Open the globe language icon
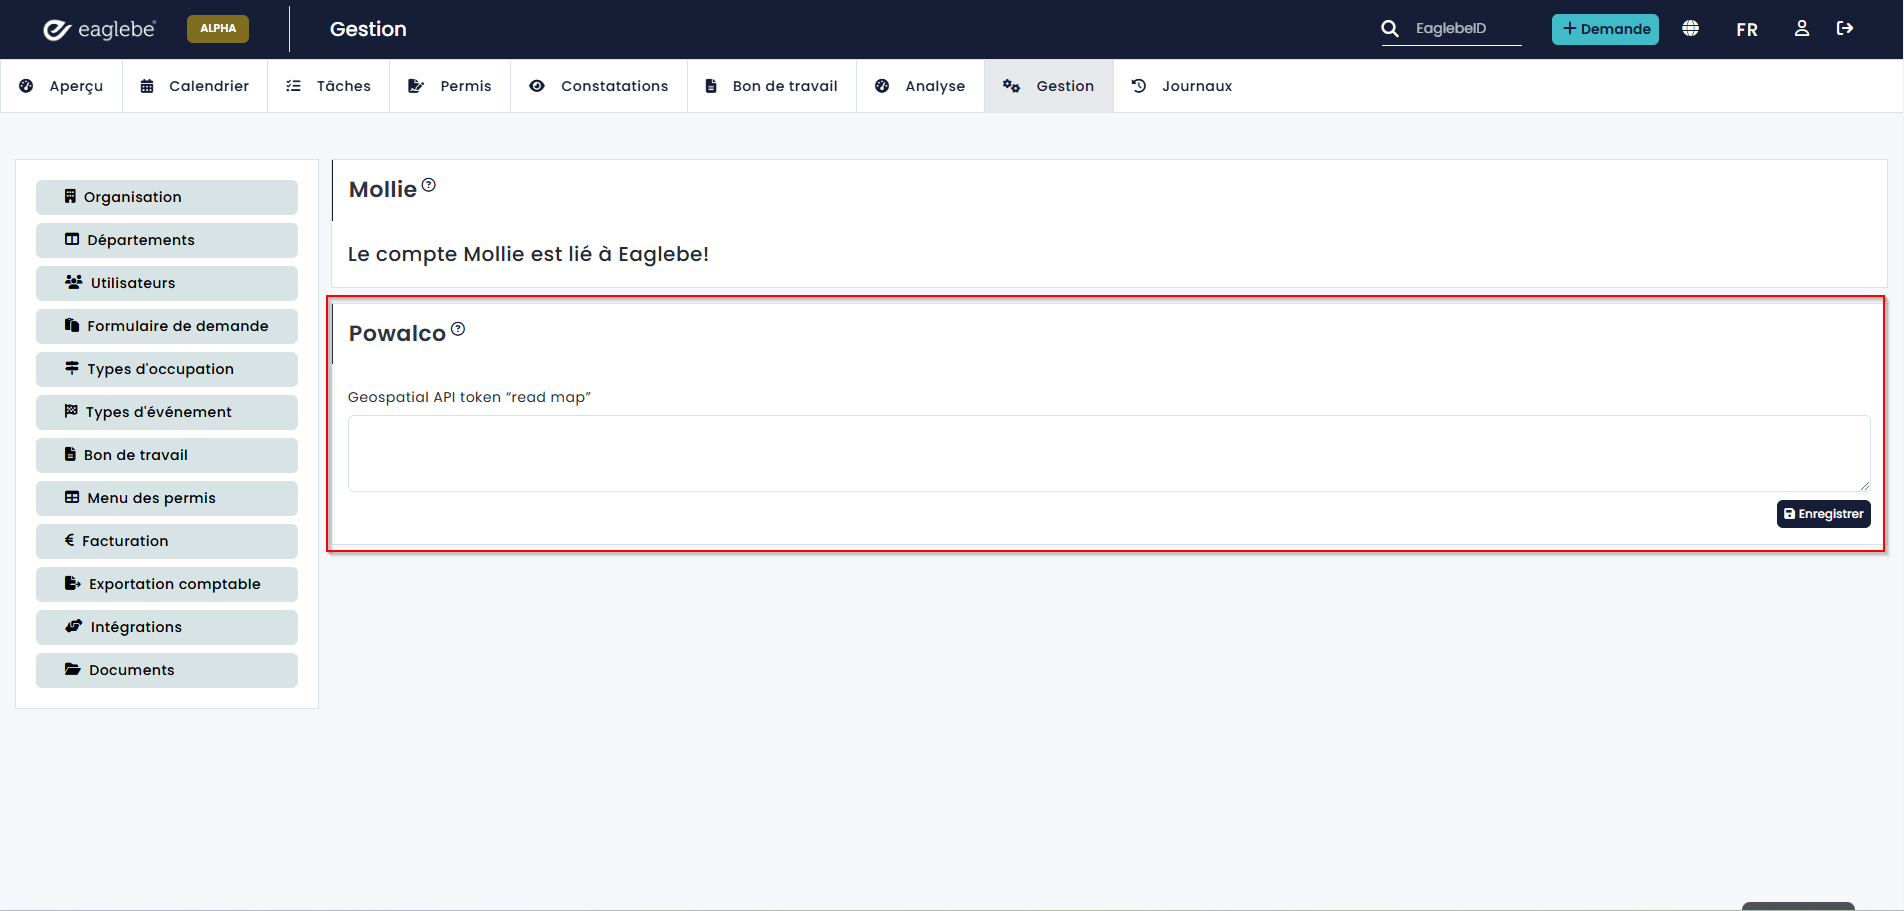Screen dimensions: 1904x911 [1690, 29]
